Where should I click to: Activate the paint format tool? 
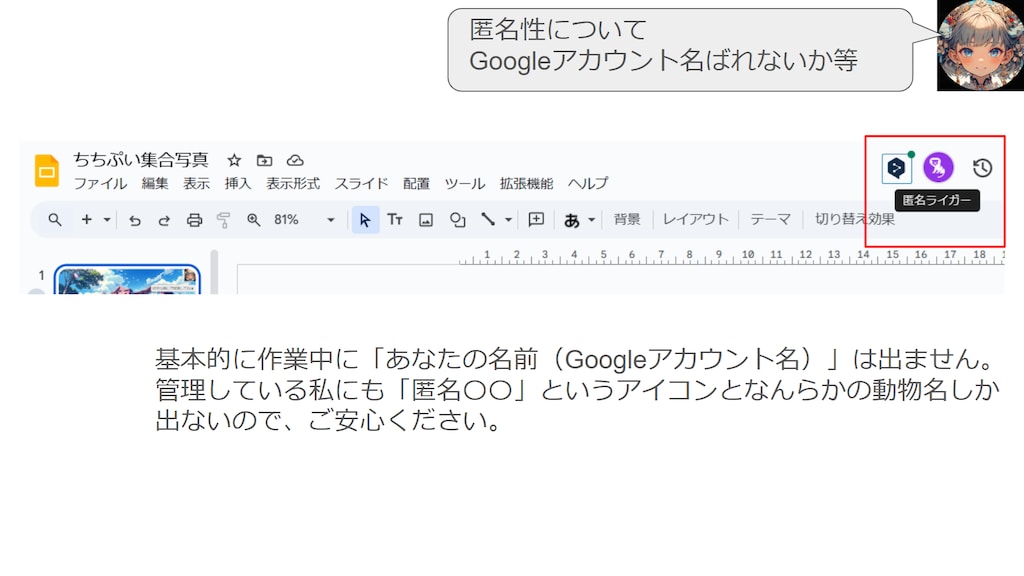tap(224, 220)
